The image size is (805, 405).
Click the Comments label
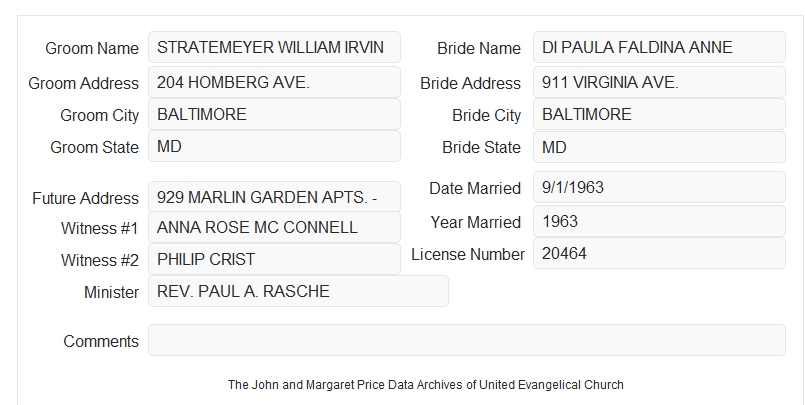point(101,341)
